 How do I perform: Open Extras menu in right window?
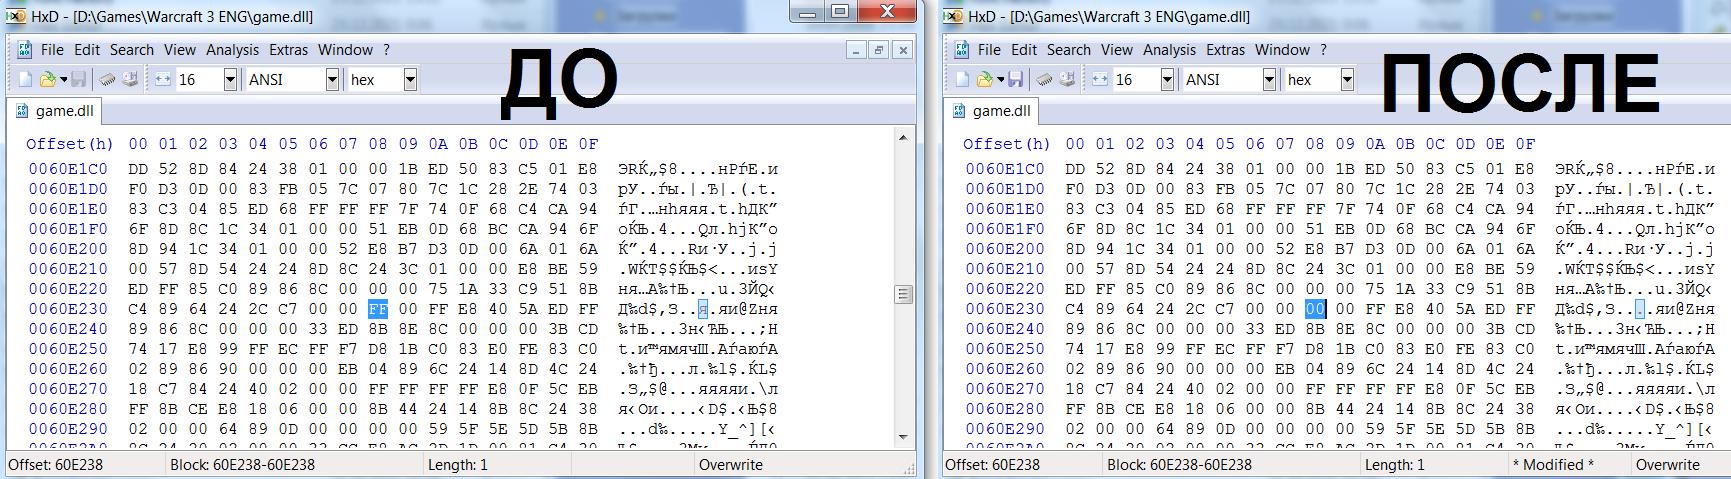1225,49
